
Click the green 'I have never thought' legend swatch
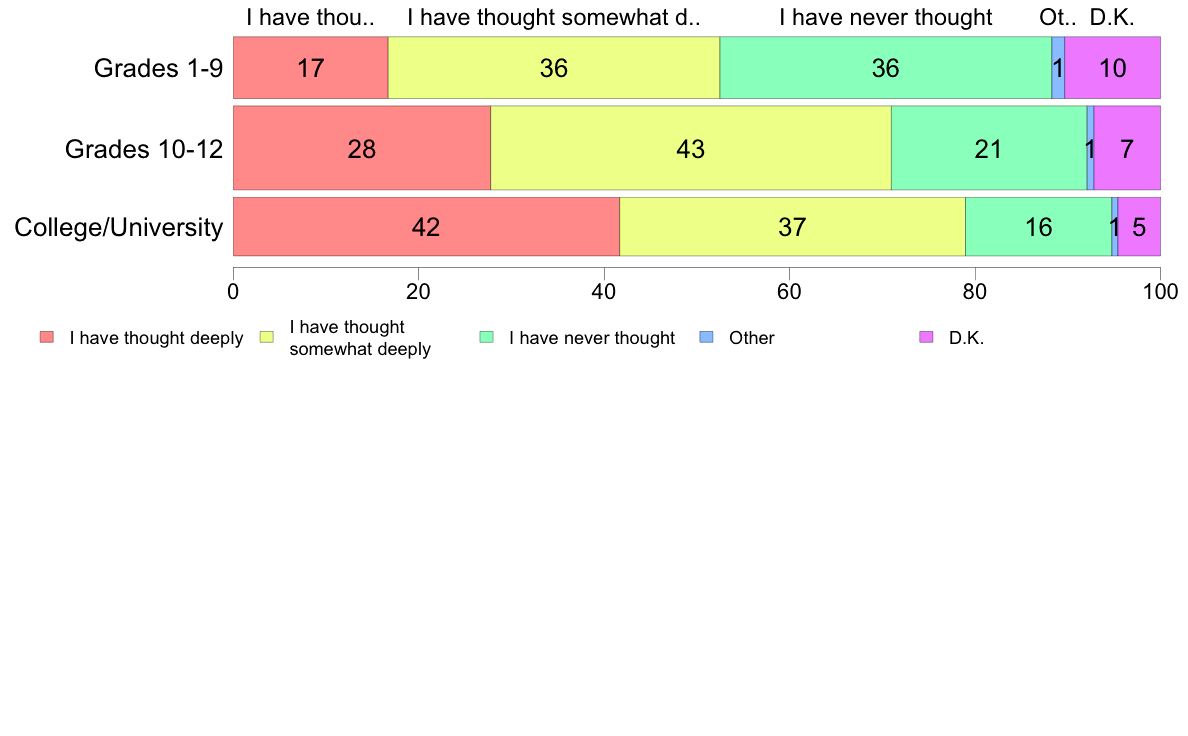(x=486, y=337)
